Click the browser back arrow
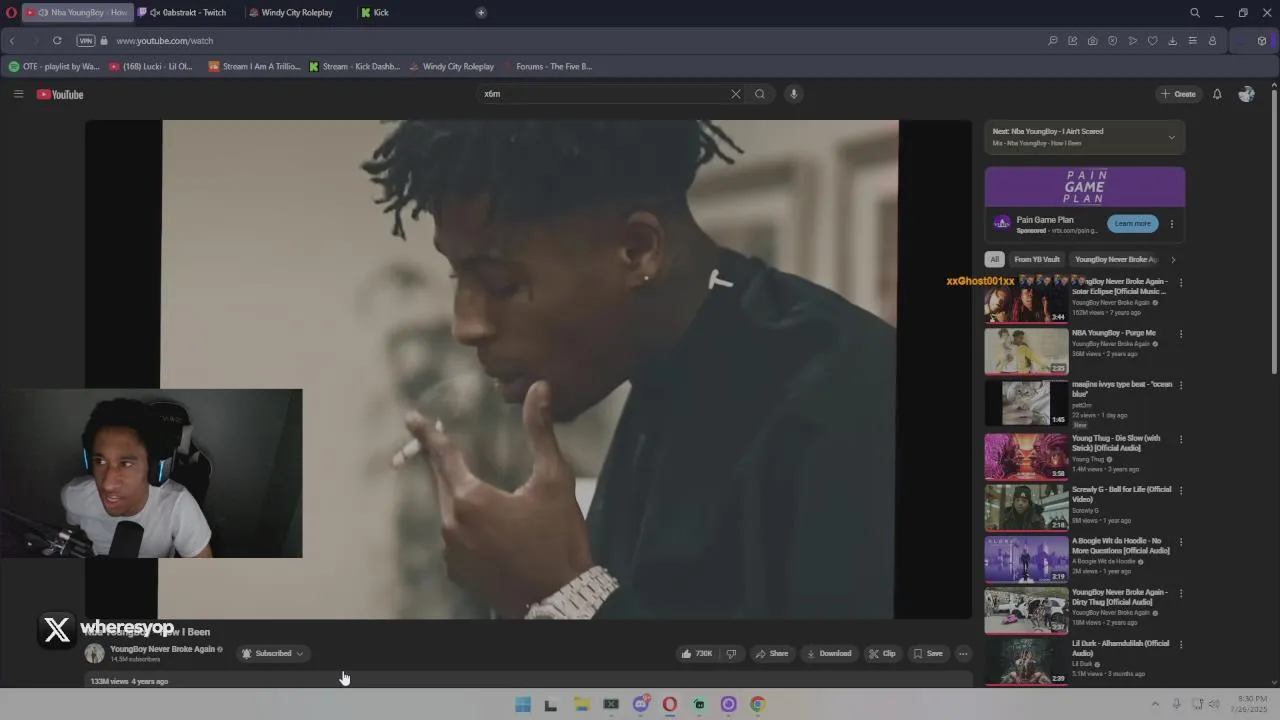1280x720 pixels. [12, 41]
